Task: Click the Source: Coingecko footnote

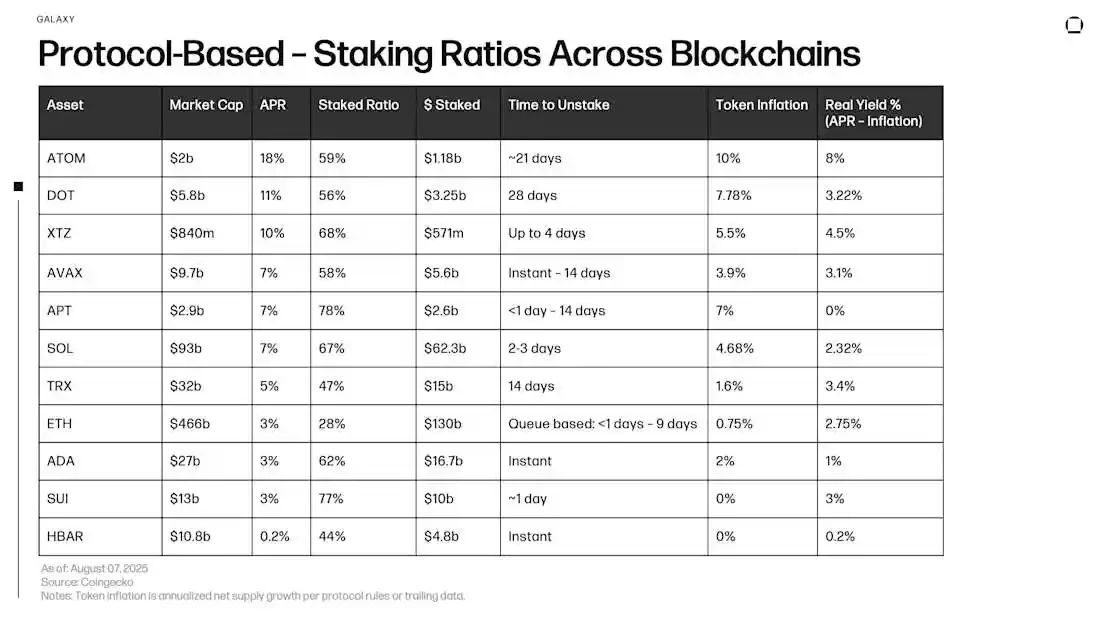Action: tap(87, 582)
